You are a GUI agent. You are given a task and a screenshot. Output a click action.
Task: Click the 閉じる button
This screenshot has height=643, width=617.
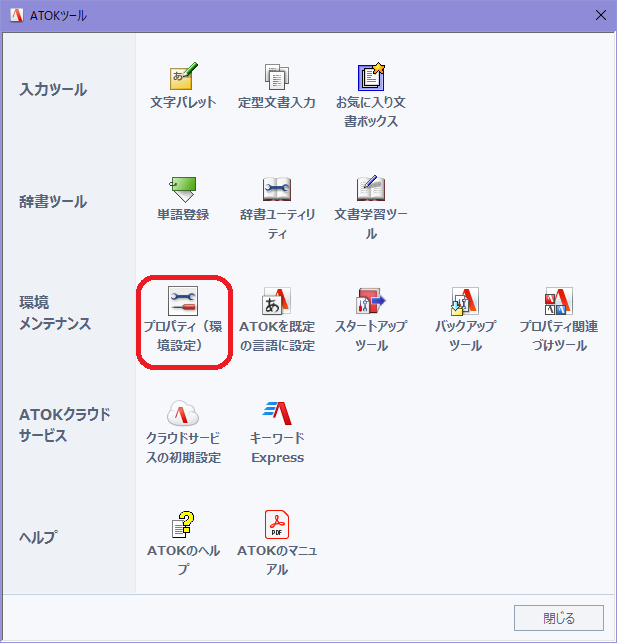pos(559,618)
